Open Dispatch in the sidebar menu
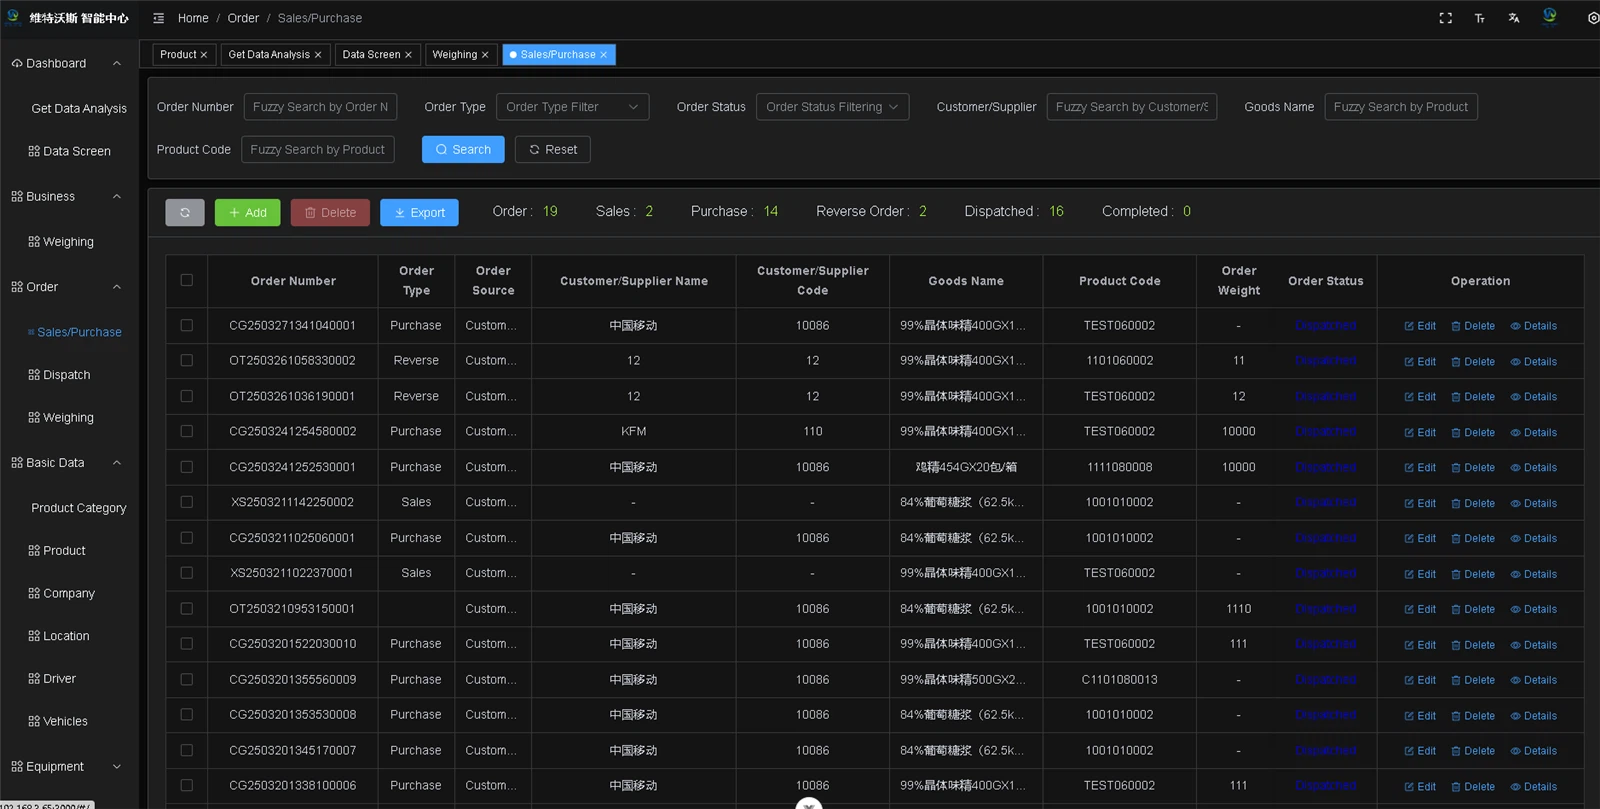 point(66,375)
